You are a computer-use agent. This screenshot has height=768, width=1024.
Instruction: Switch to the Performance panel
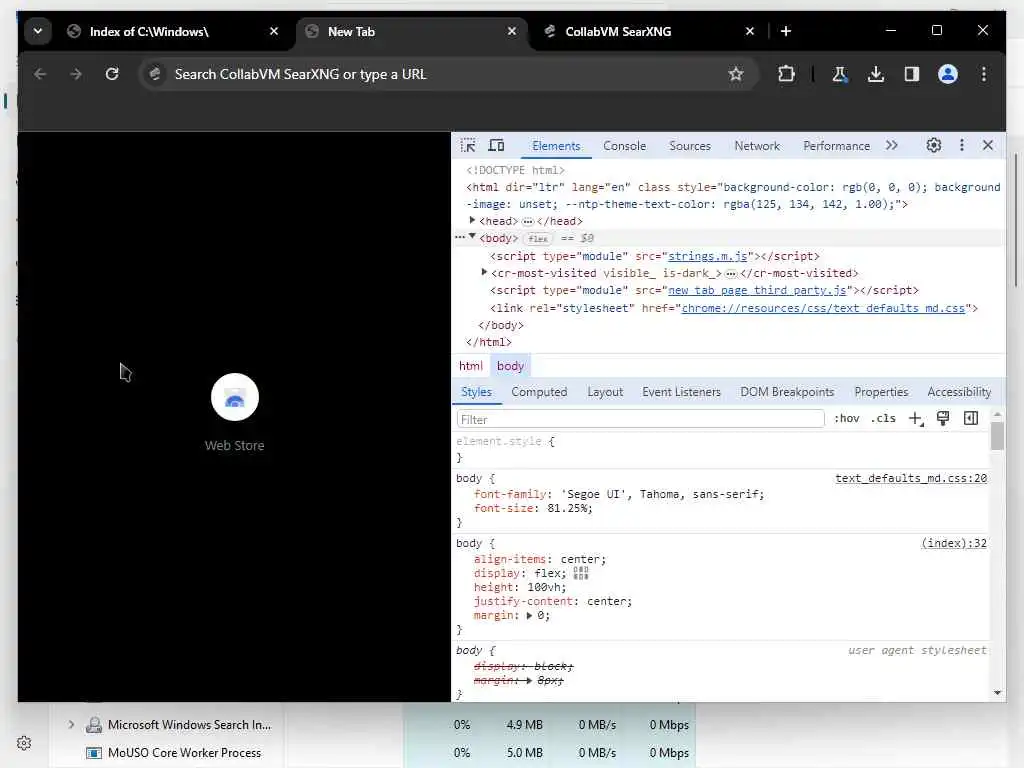tap(837, 146)
